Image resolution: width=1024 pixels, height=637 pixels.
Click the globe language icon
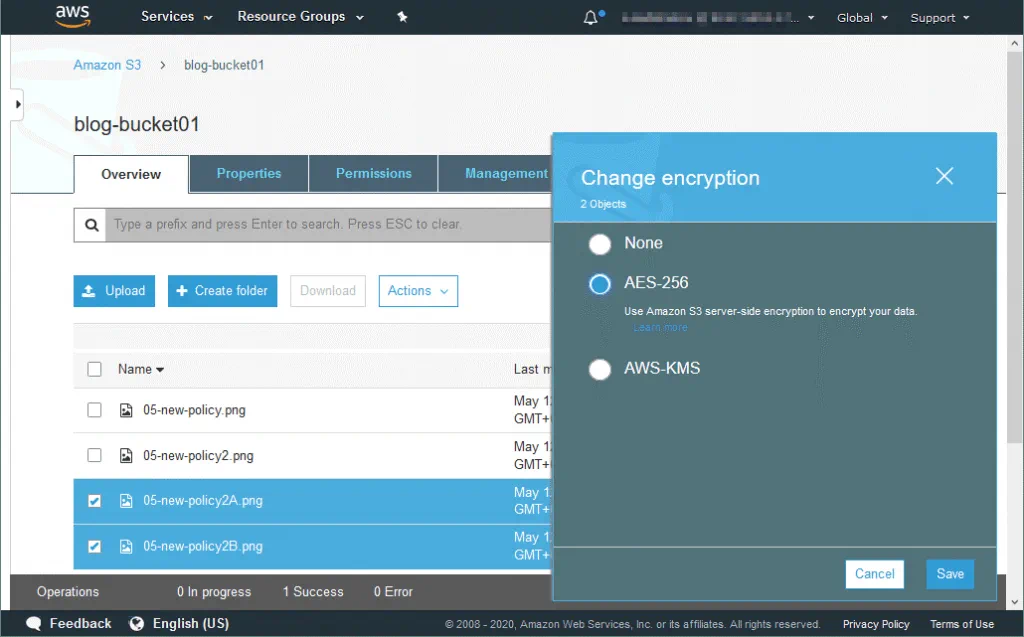point(137,623)
